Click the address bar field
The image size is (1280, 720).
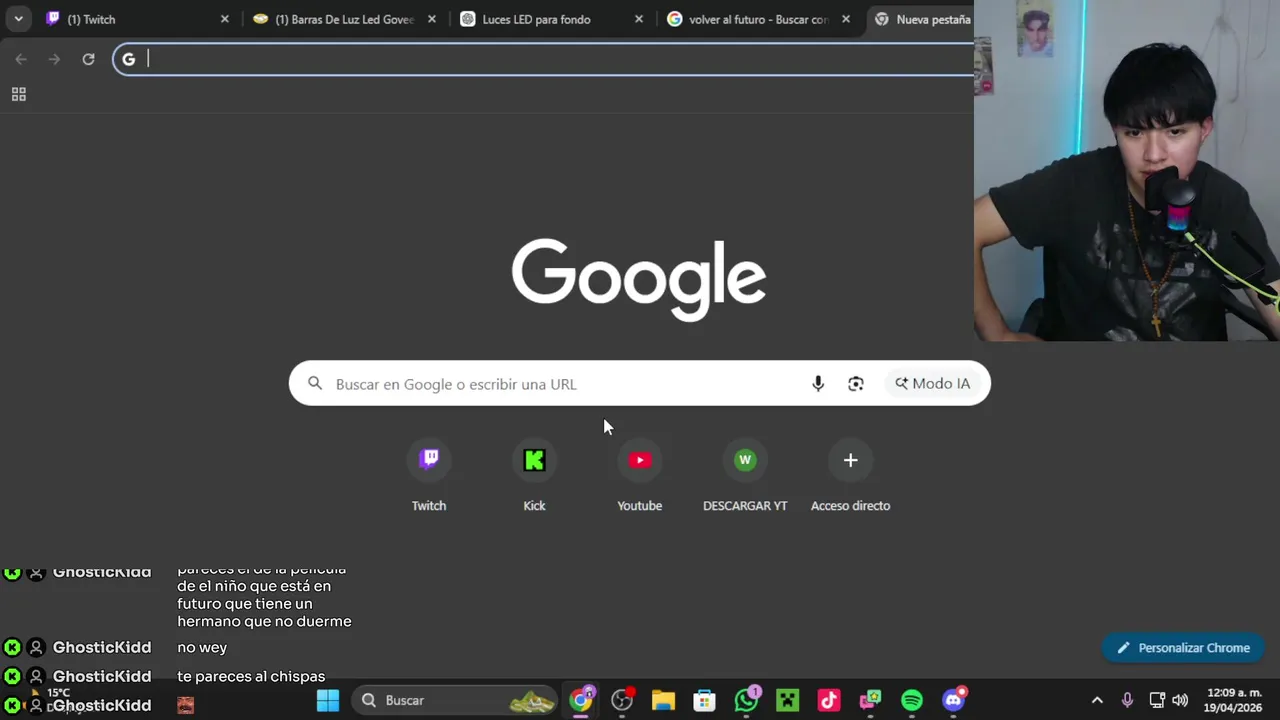[x=545, y=59]
